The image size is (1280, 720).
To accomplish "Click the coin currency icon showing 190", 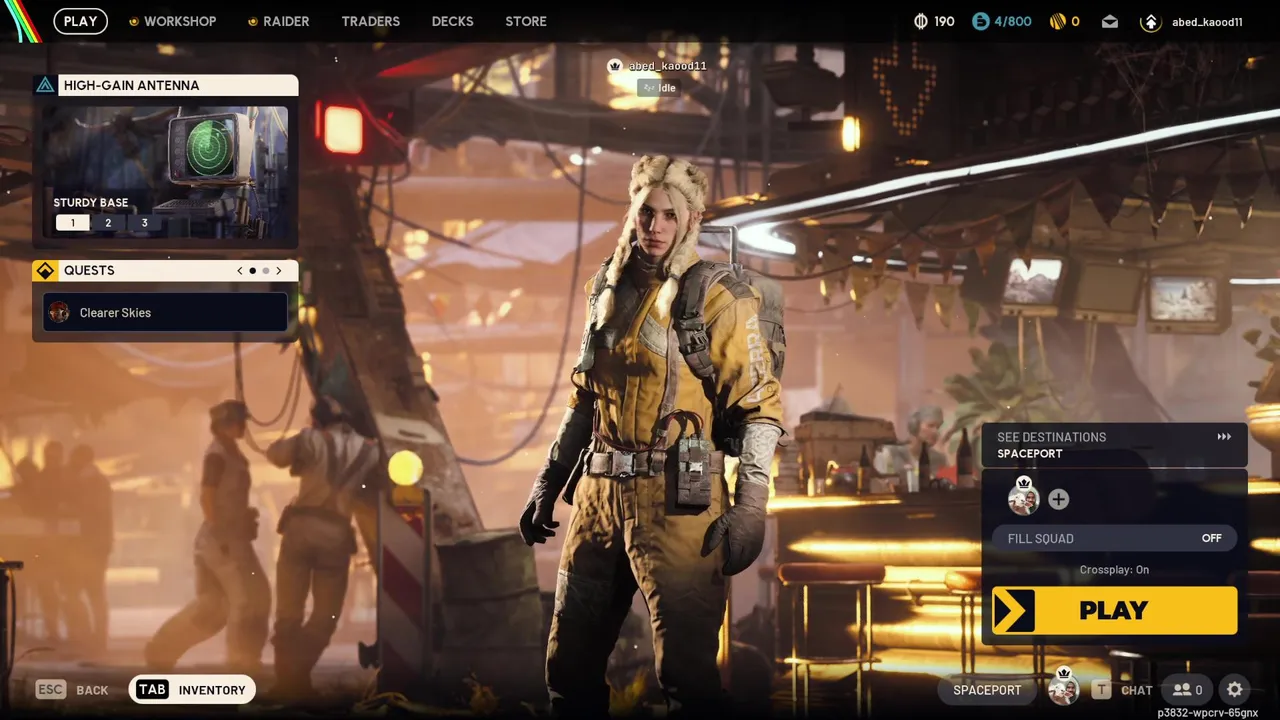I will click(921, 21).
